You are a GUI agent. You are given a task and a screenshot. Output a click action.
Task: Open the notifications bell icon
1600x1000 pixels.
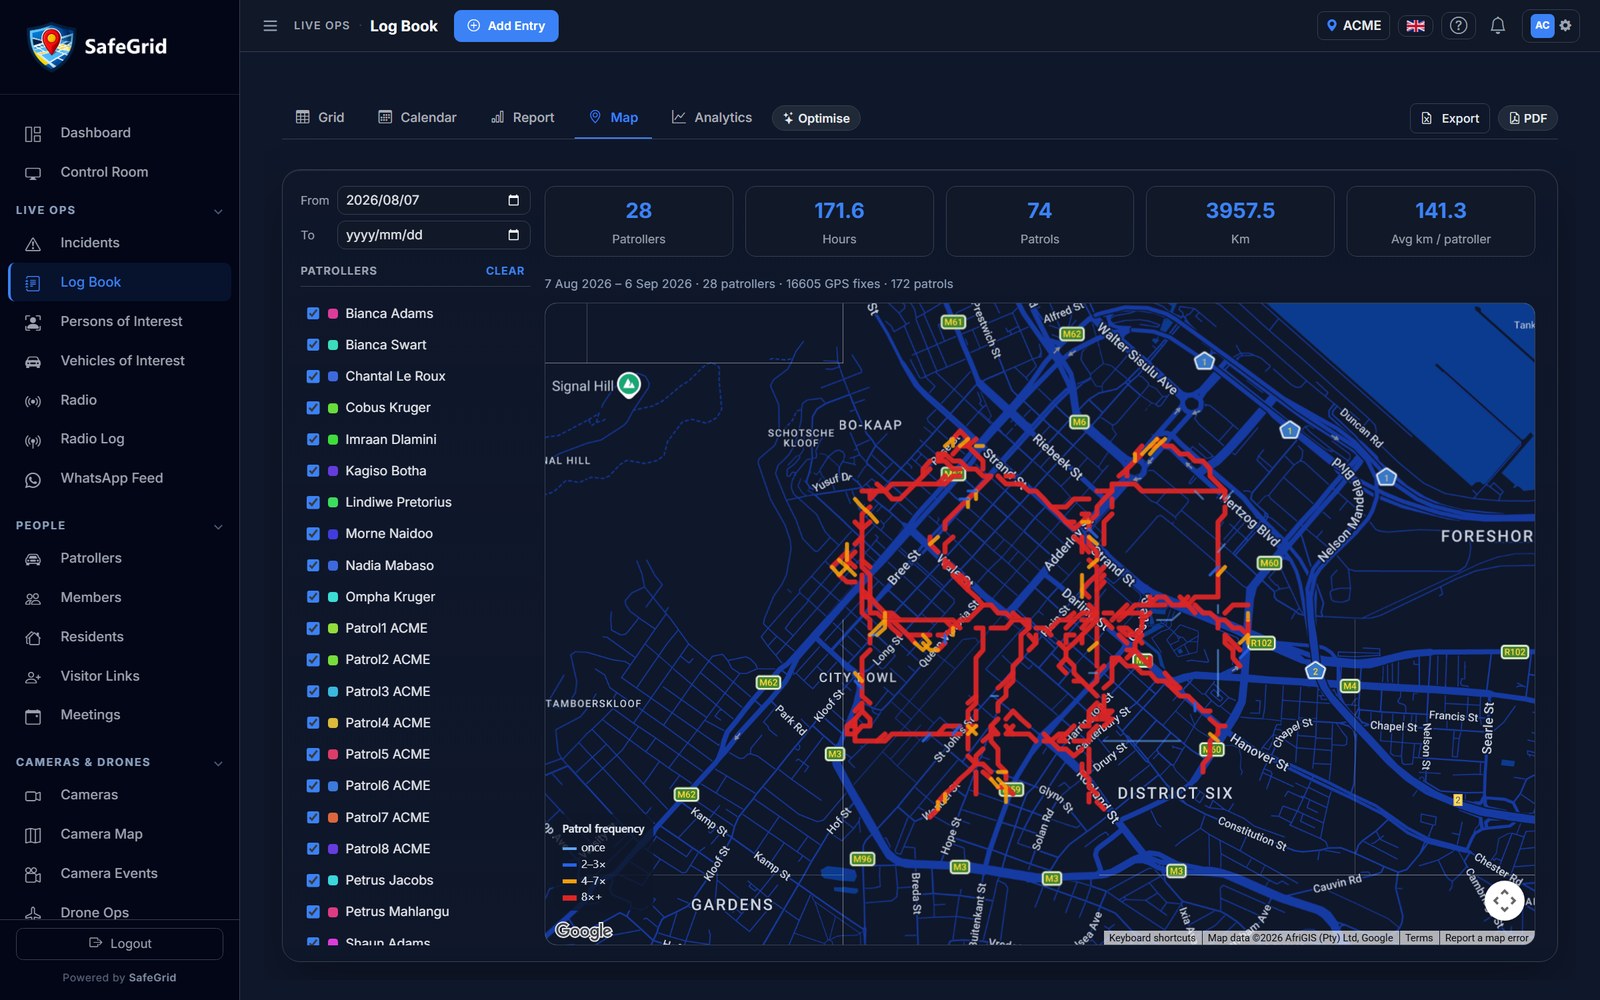(1498, 26)
